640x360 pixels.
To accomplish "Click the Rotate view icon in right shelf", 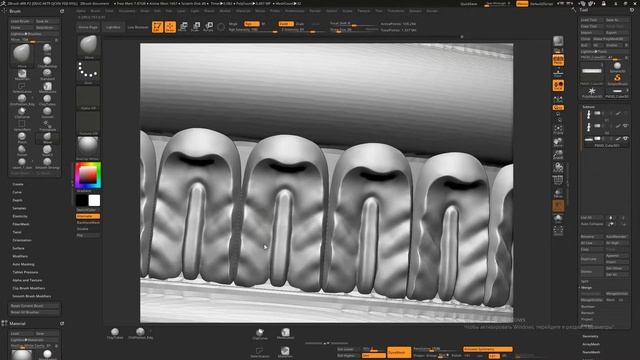I will tap(558, 168).
